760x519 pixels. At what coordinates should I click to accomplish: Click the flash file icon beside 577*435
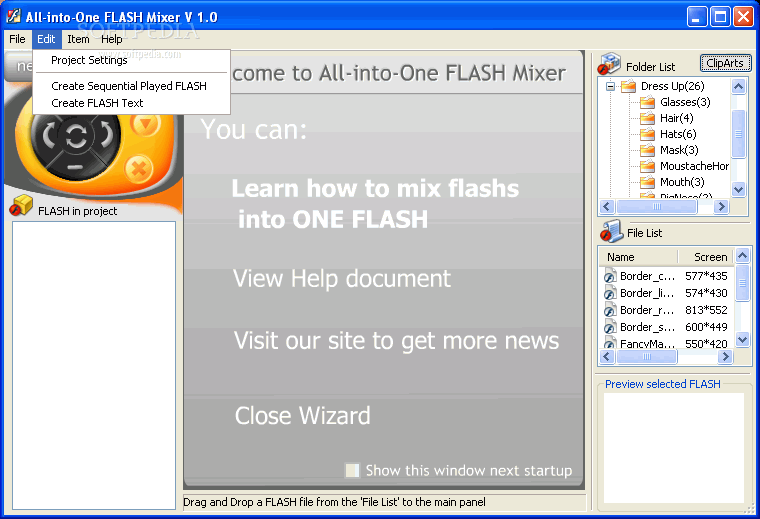[x=610, y=276]
